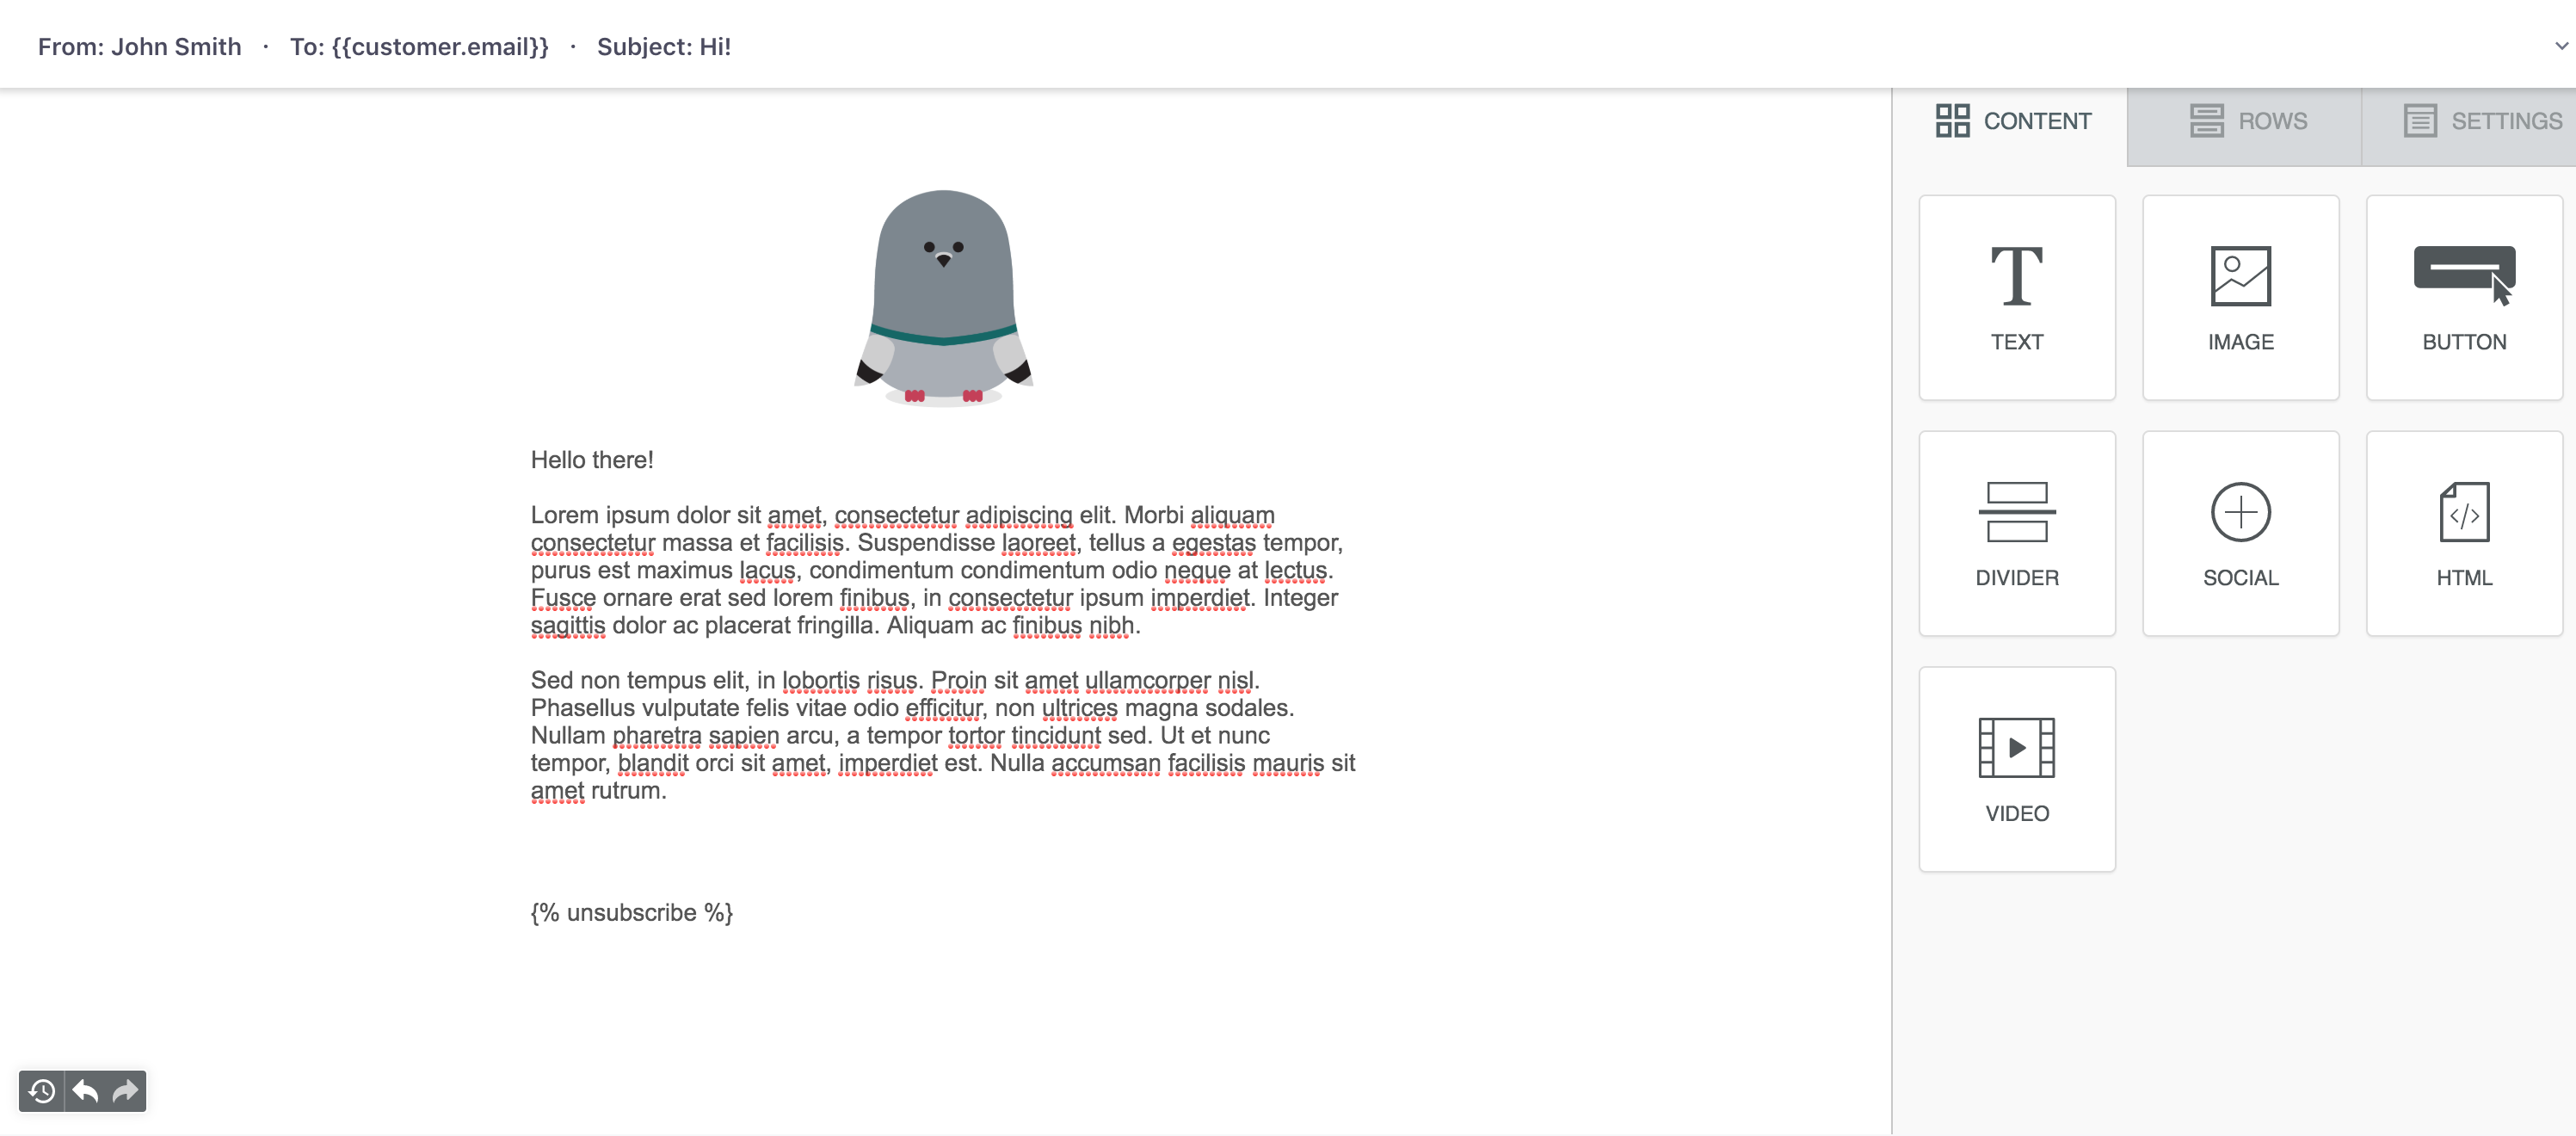Image resolution: width=2576 pixels, height=1136 pixels.
Task: Select the Social content block tool
Action: [x=2240, y=531]
